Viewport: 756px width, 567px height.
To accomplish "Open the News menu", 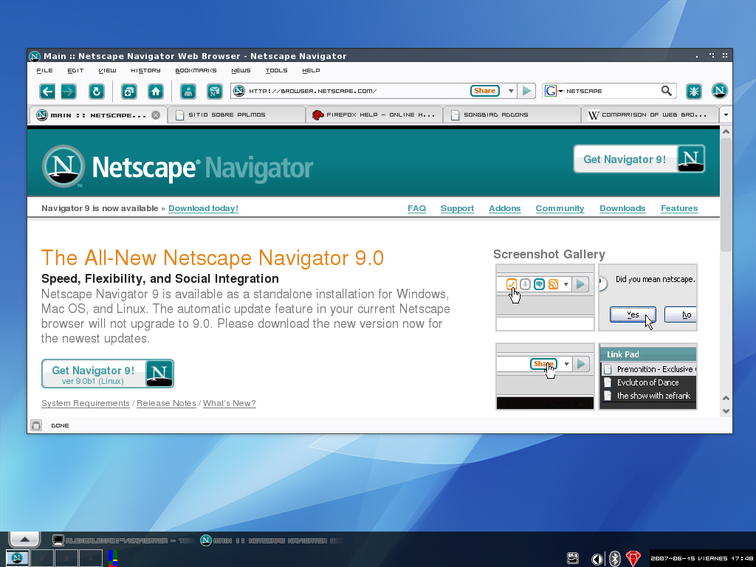I will pyautogui.click(x=241, y=70).
